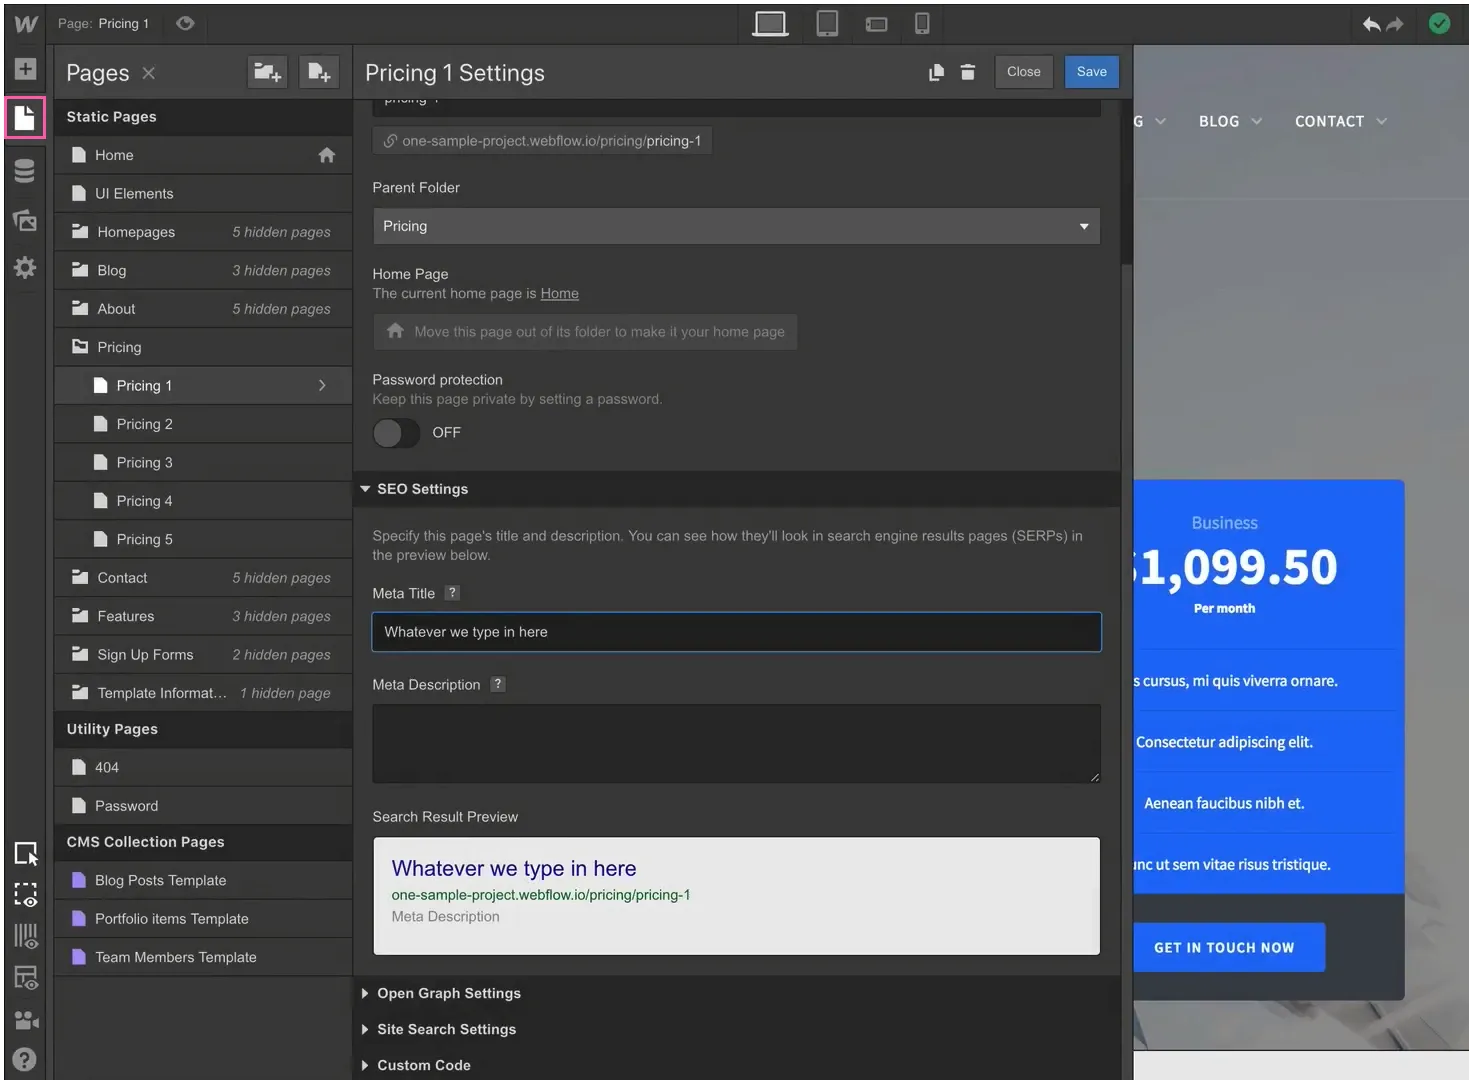
Task: Open the 404 utility page
Action: [x=203, y=768]
